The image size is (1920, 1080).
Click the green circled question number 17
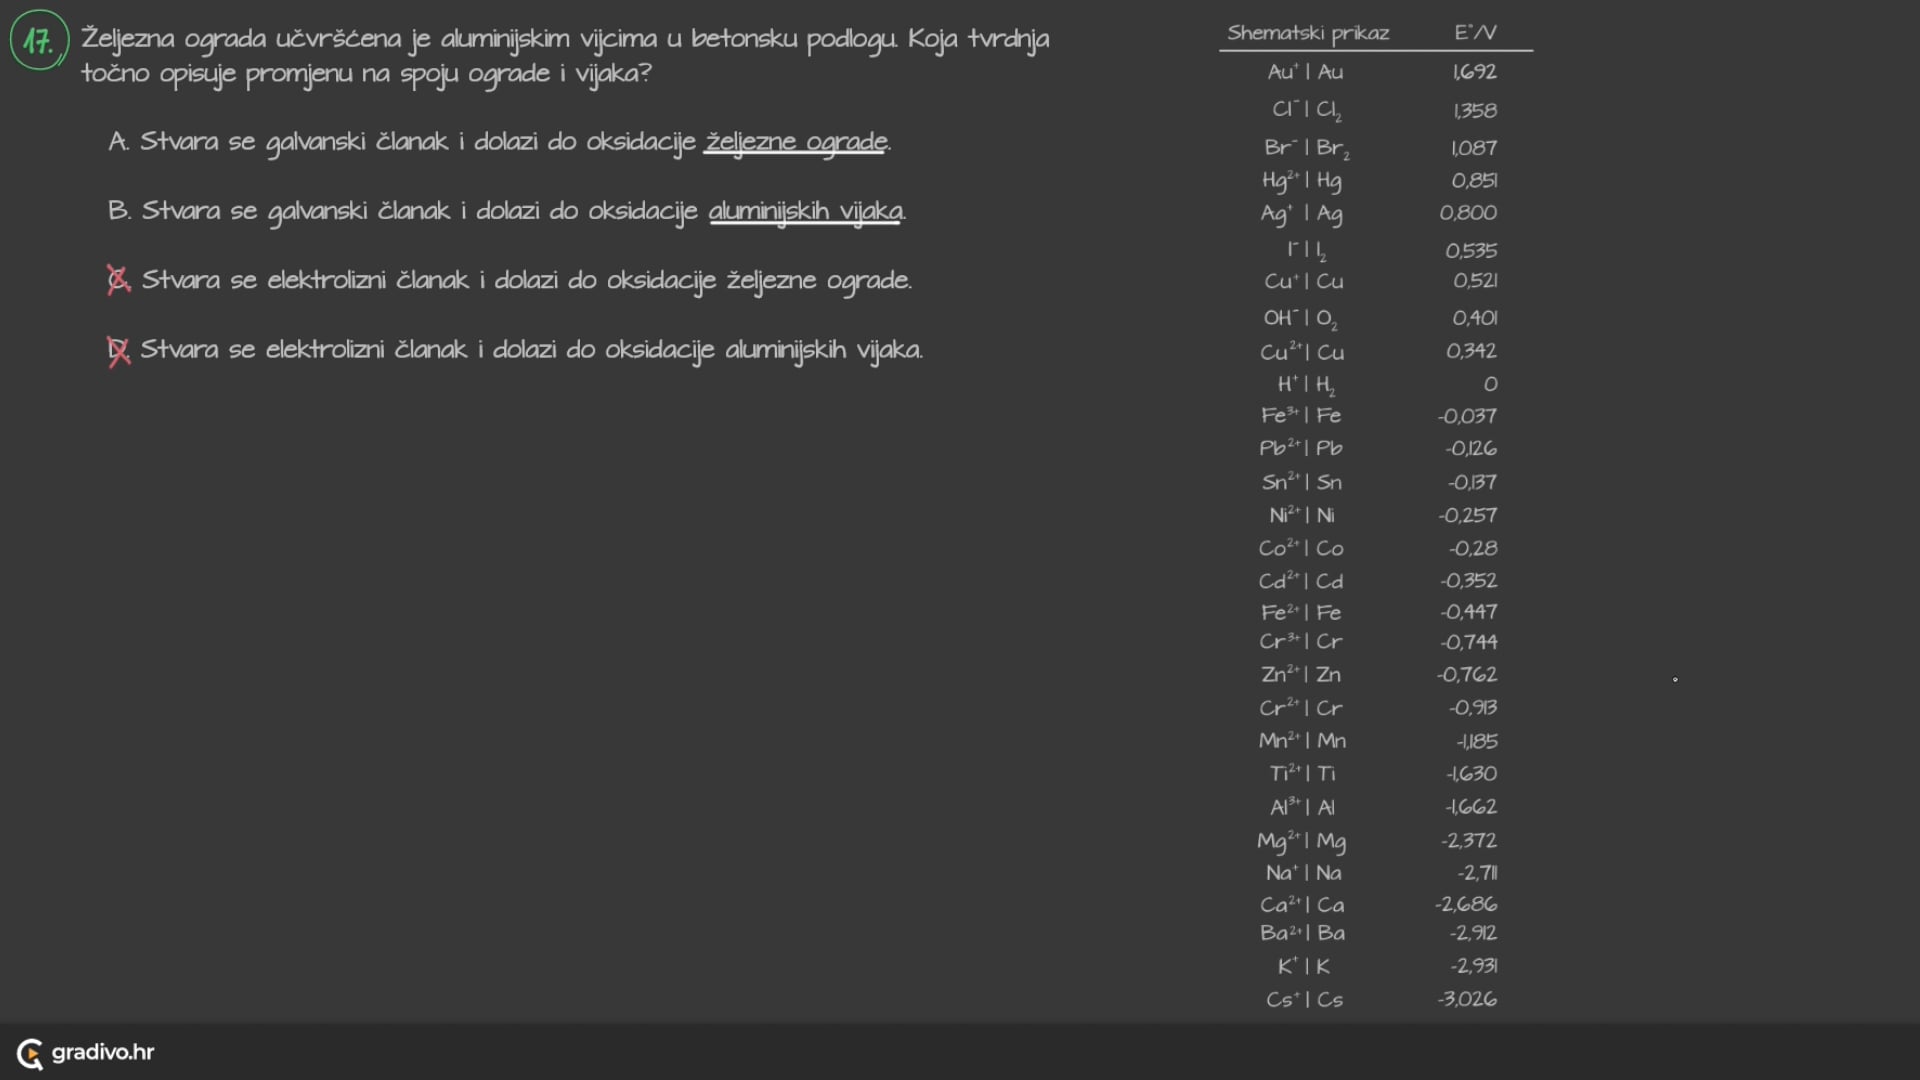point(38,41)
